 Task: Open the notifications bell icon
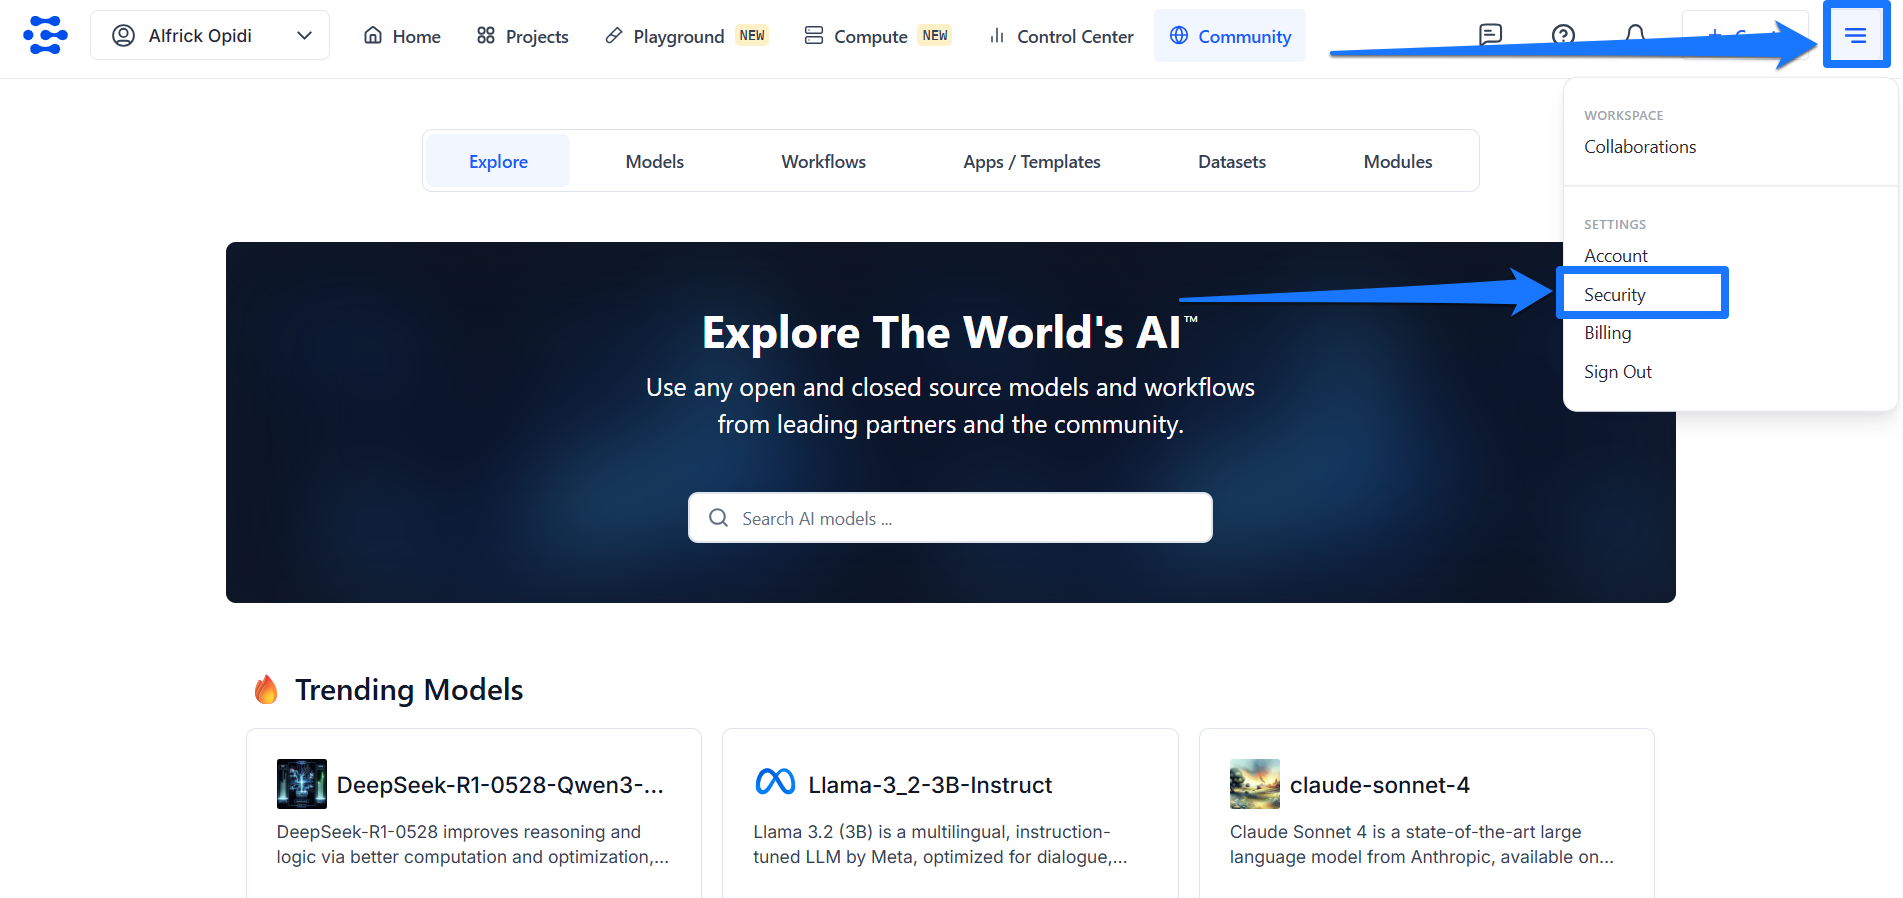(1635, 35)
